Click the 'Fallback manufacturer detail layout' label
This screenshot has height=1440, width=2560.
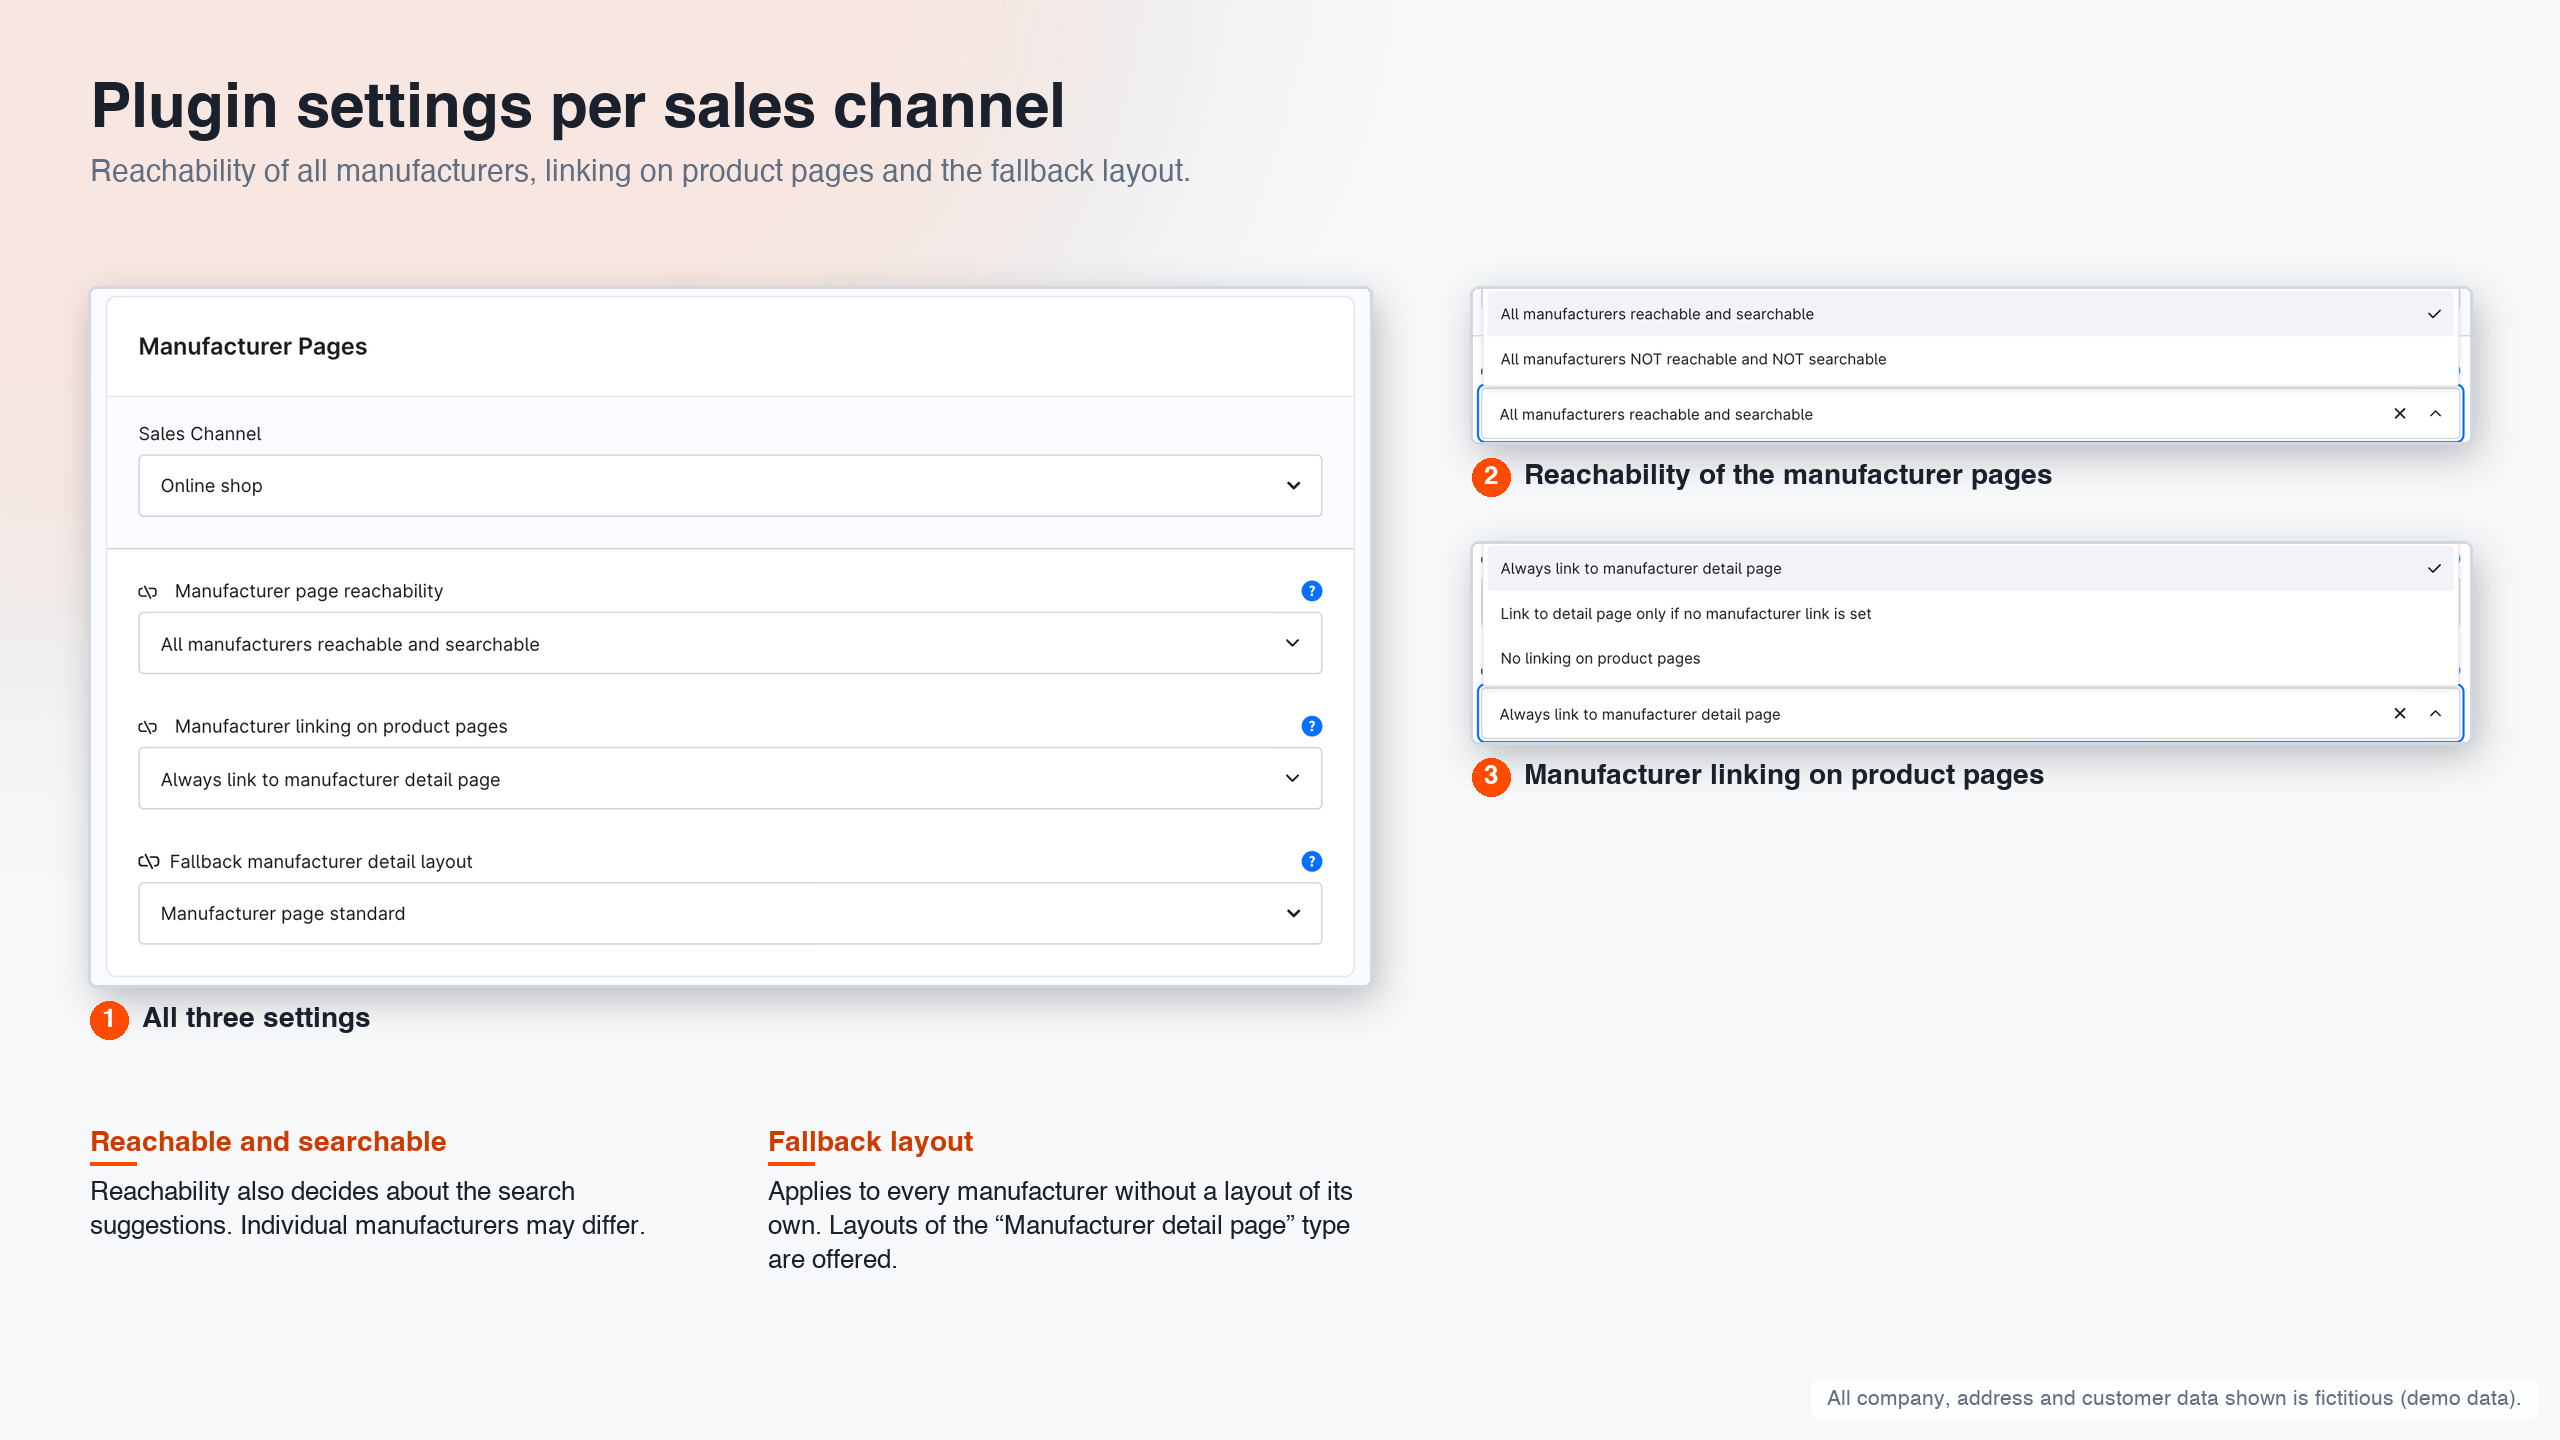click(321, 861)
